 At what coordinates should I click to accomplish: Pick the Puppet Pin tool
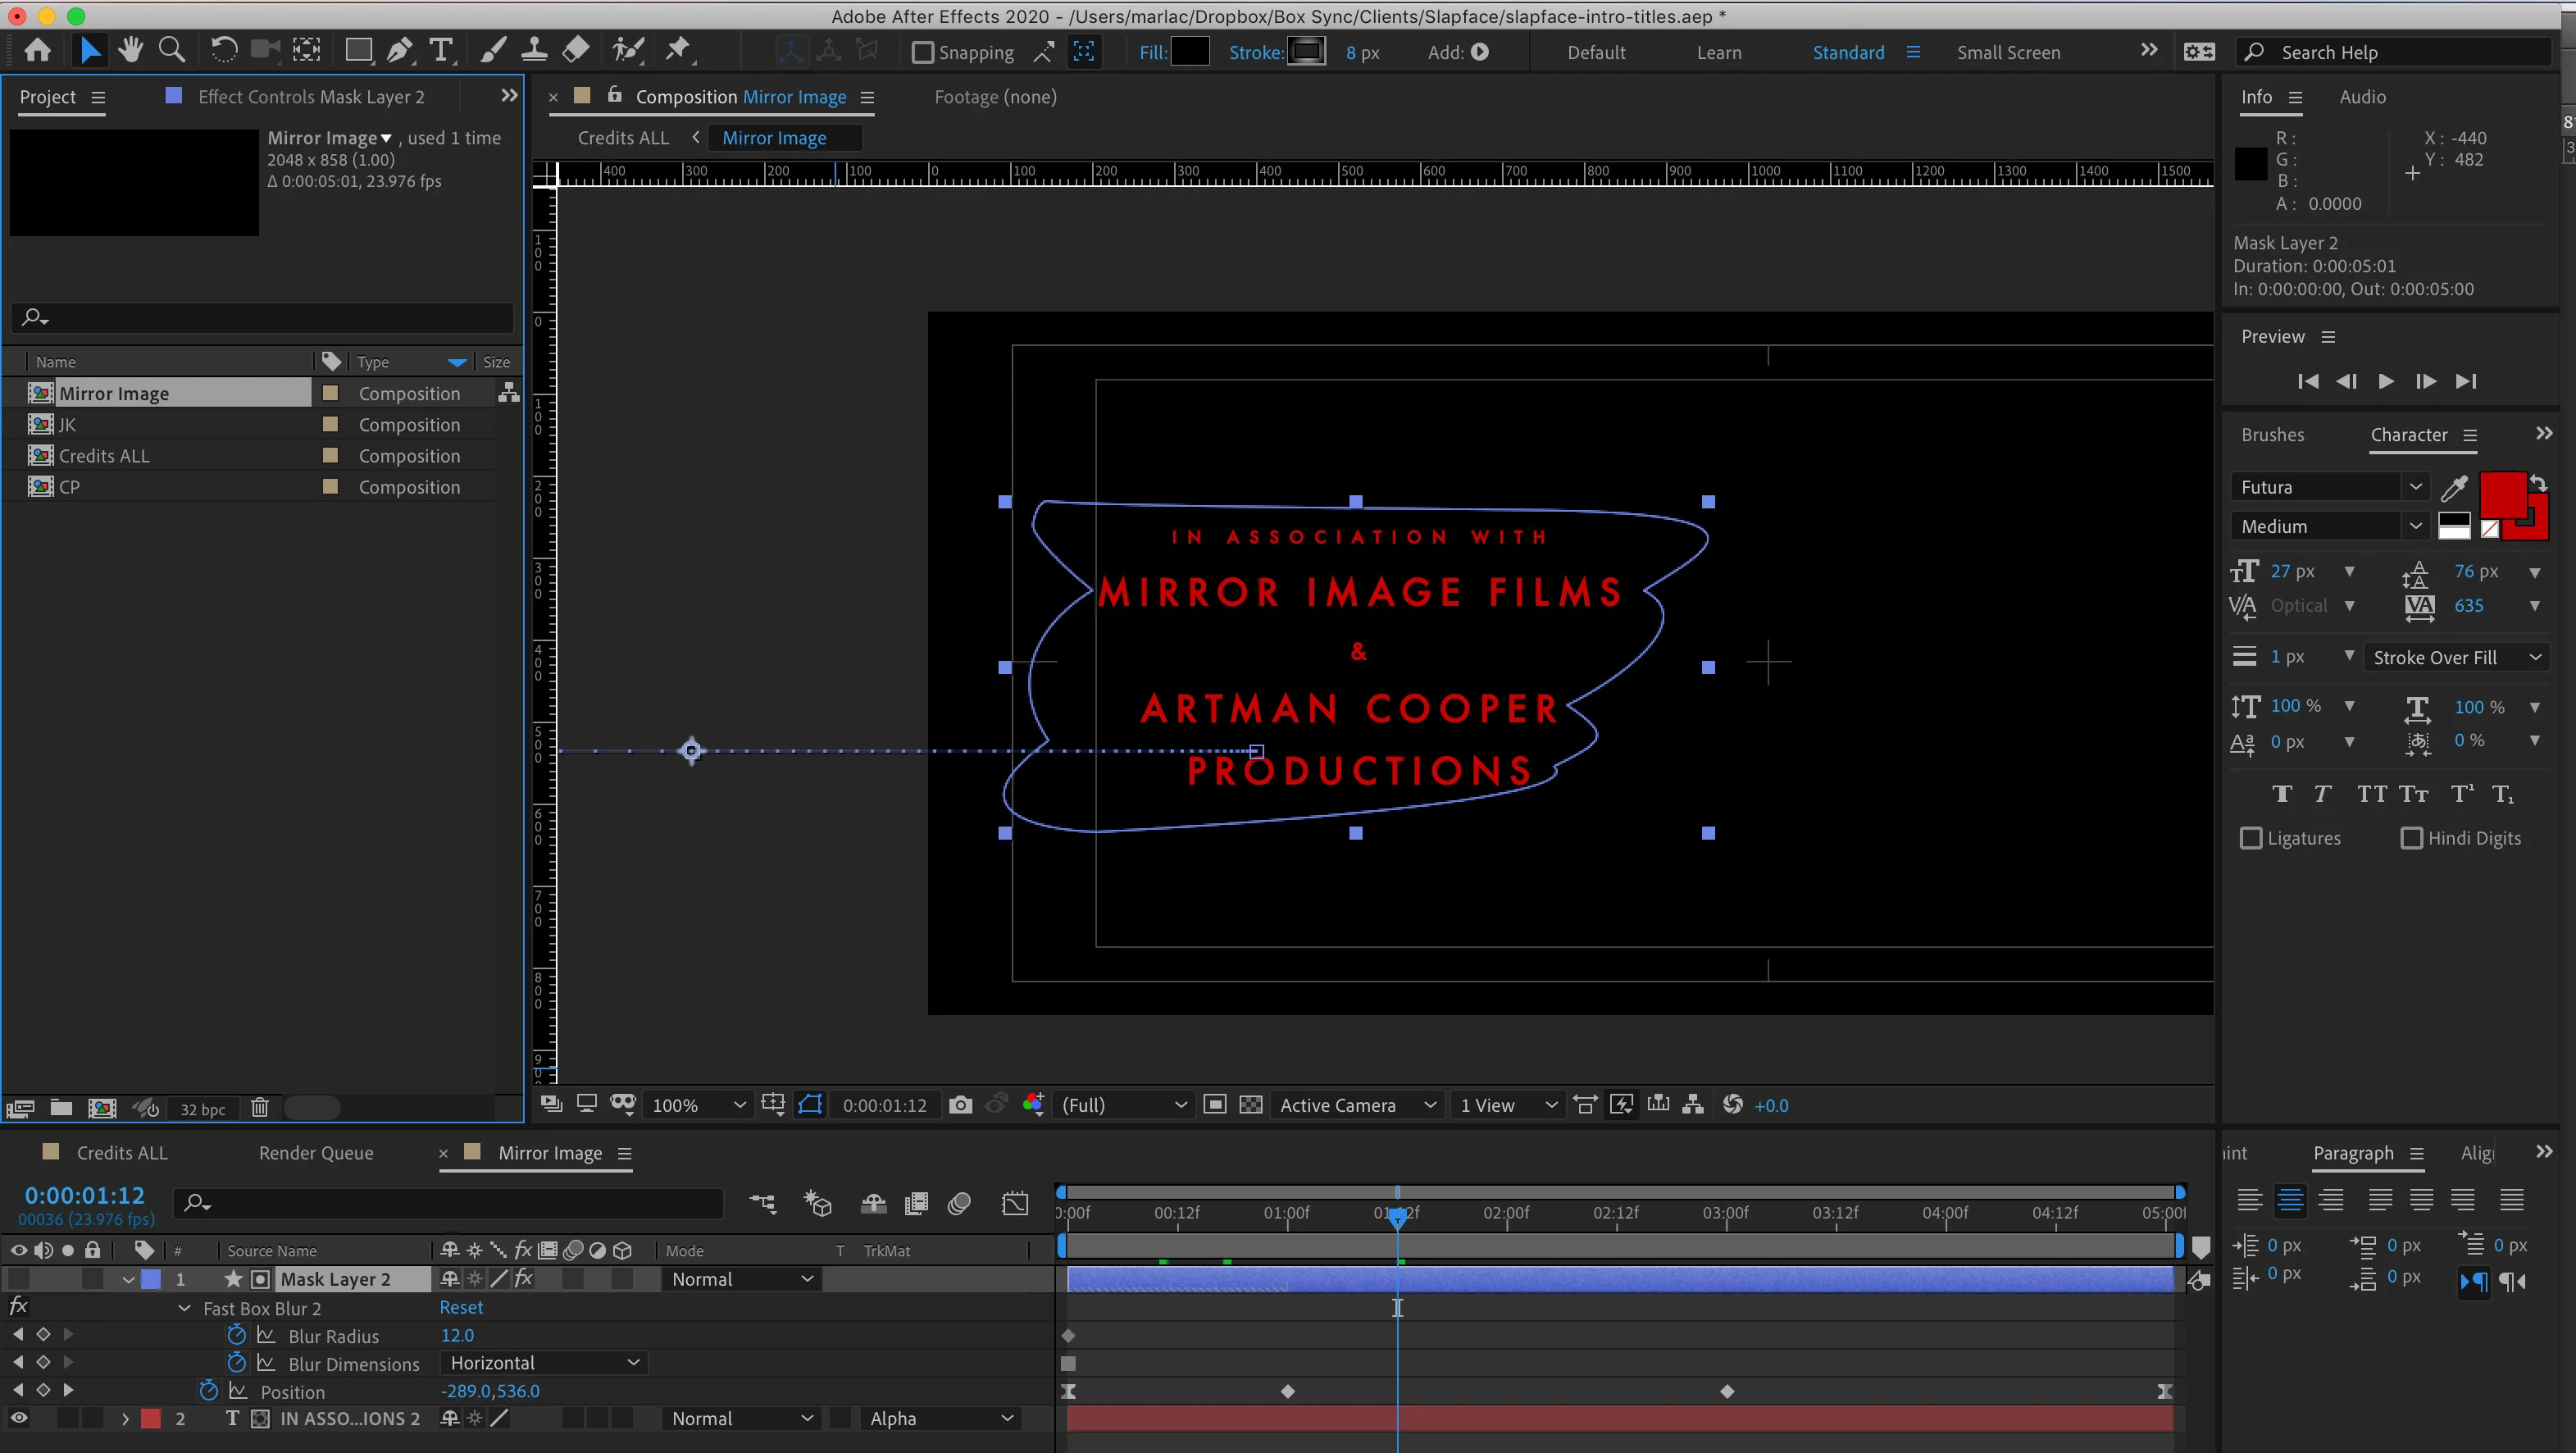pos(678,50)
